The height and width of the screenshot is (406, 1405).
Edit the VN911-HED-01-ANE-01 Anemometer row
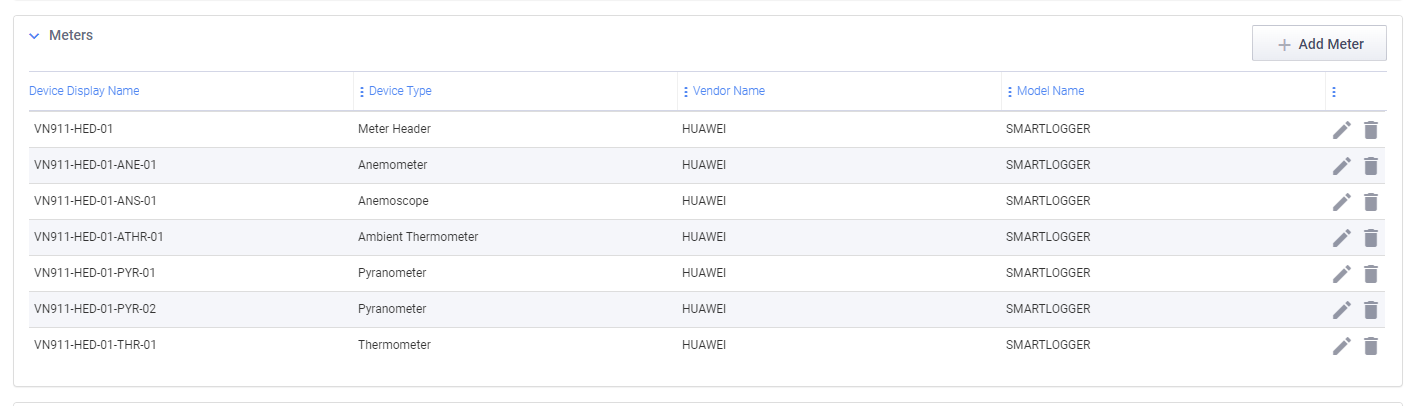(1341, 166)
